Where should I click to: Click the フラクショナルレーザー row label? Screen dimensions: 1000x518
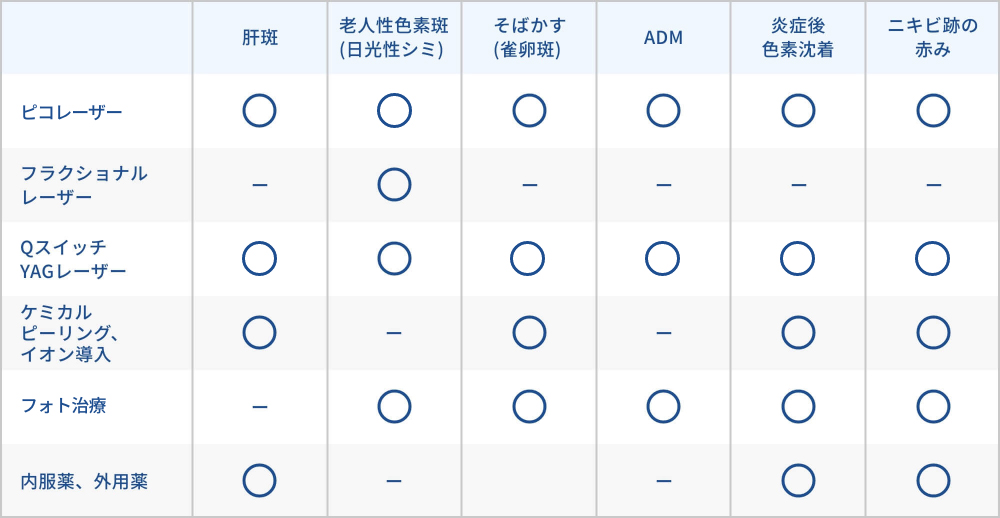click(x=84, y=185)
